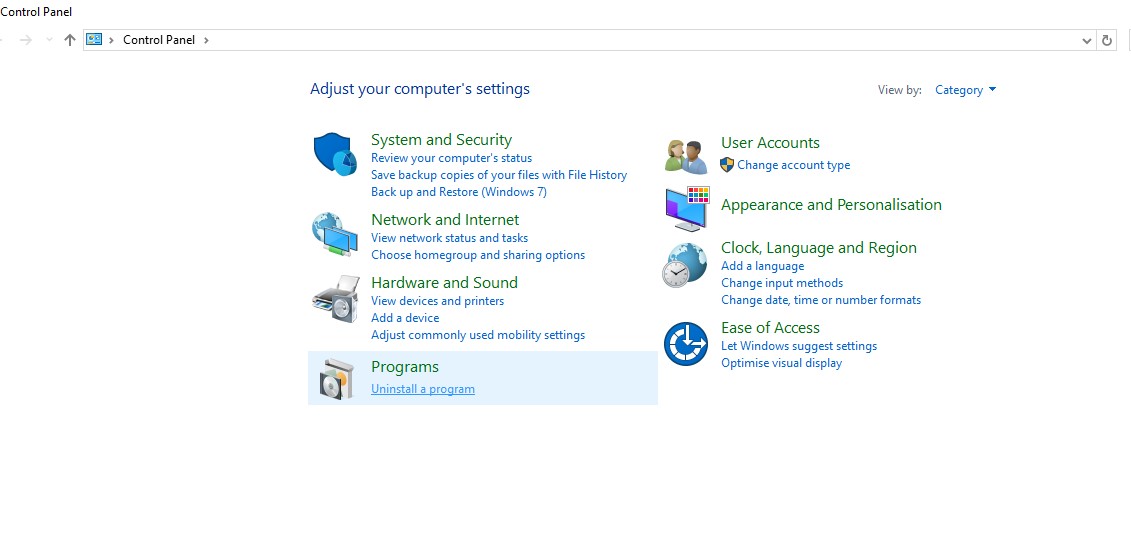
Task: Click the Appearance and Personalisation monitor icon
Action: [687, 208]
